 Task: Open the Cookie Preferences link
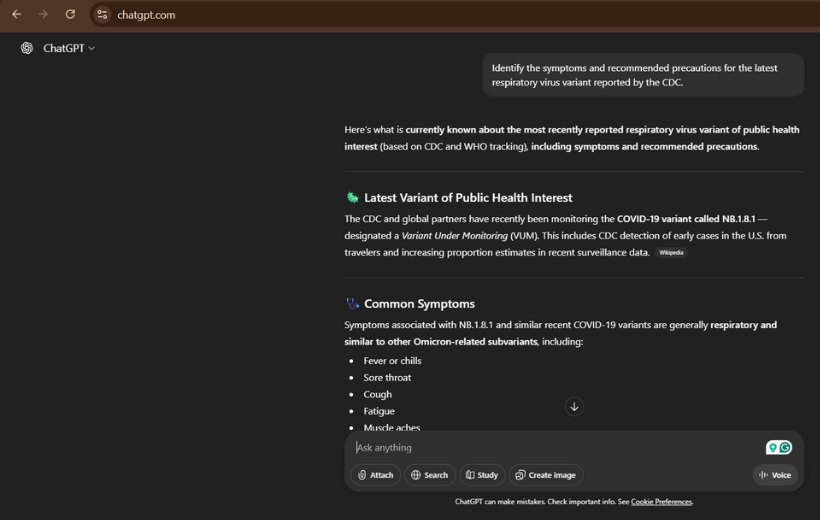click(661, 502)
